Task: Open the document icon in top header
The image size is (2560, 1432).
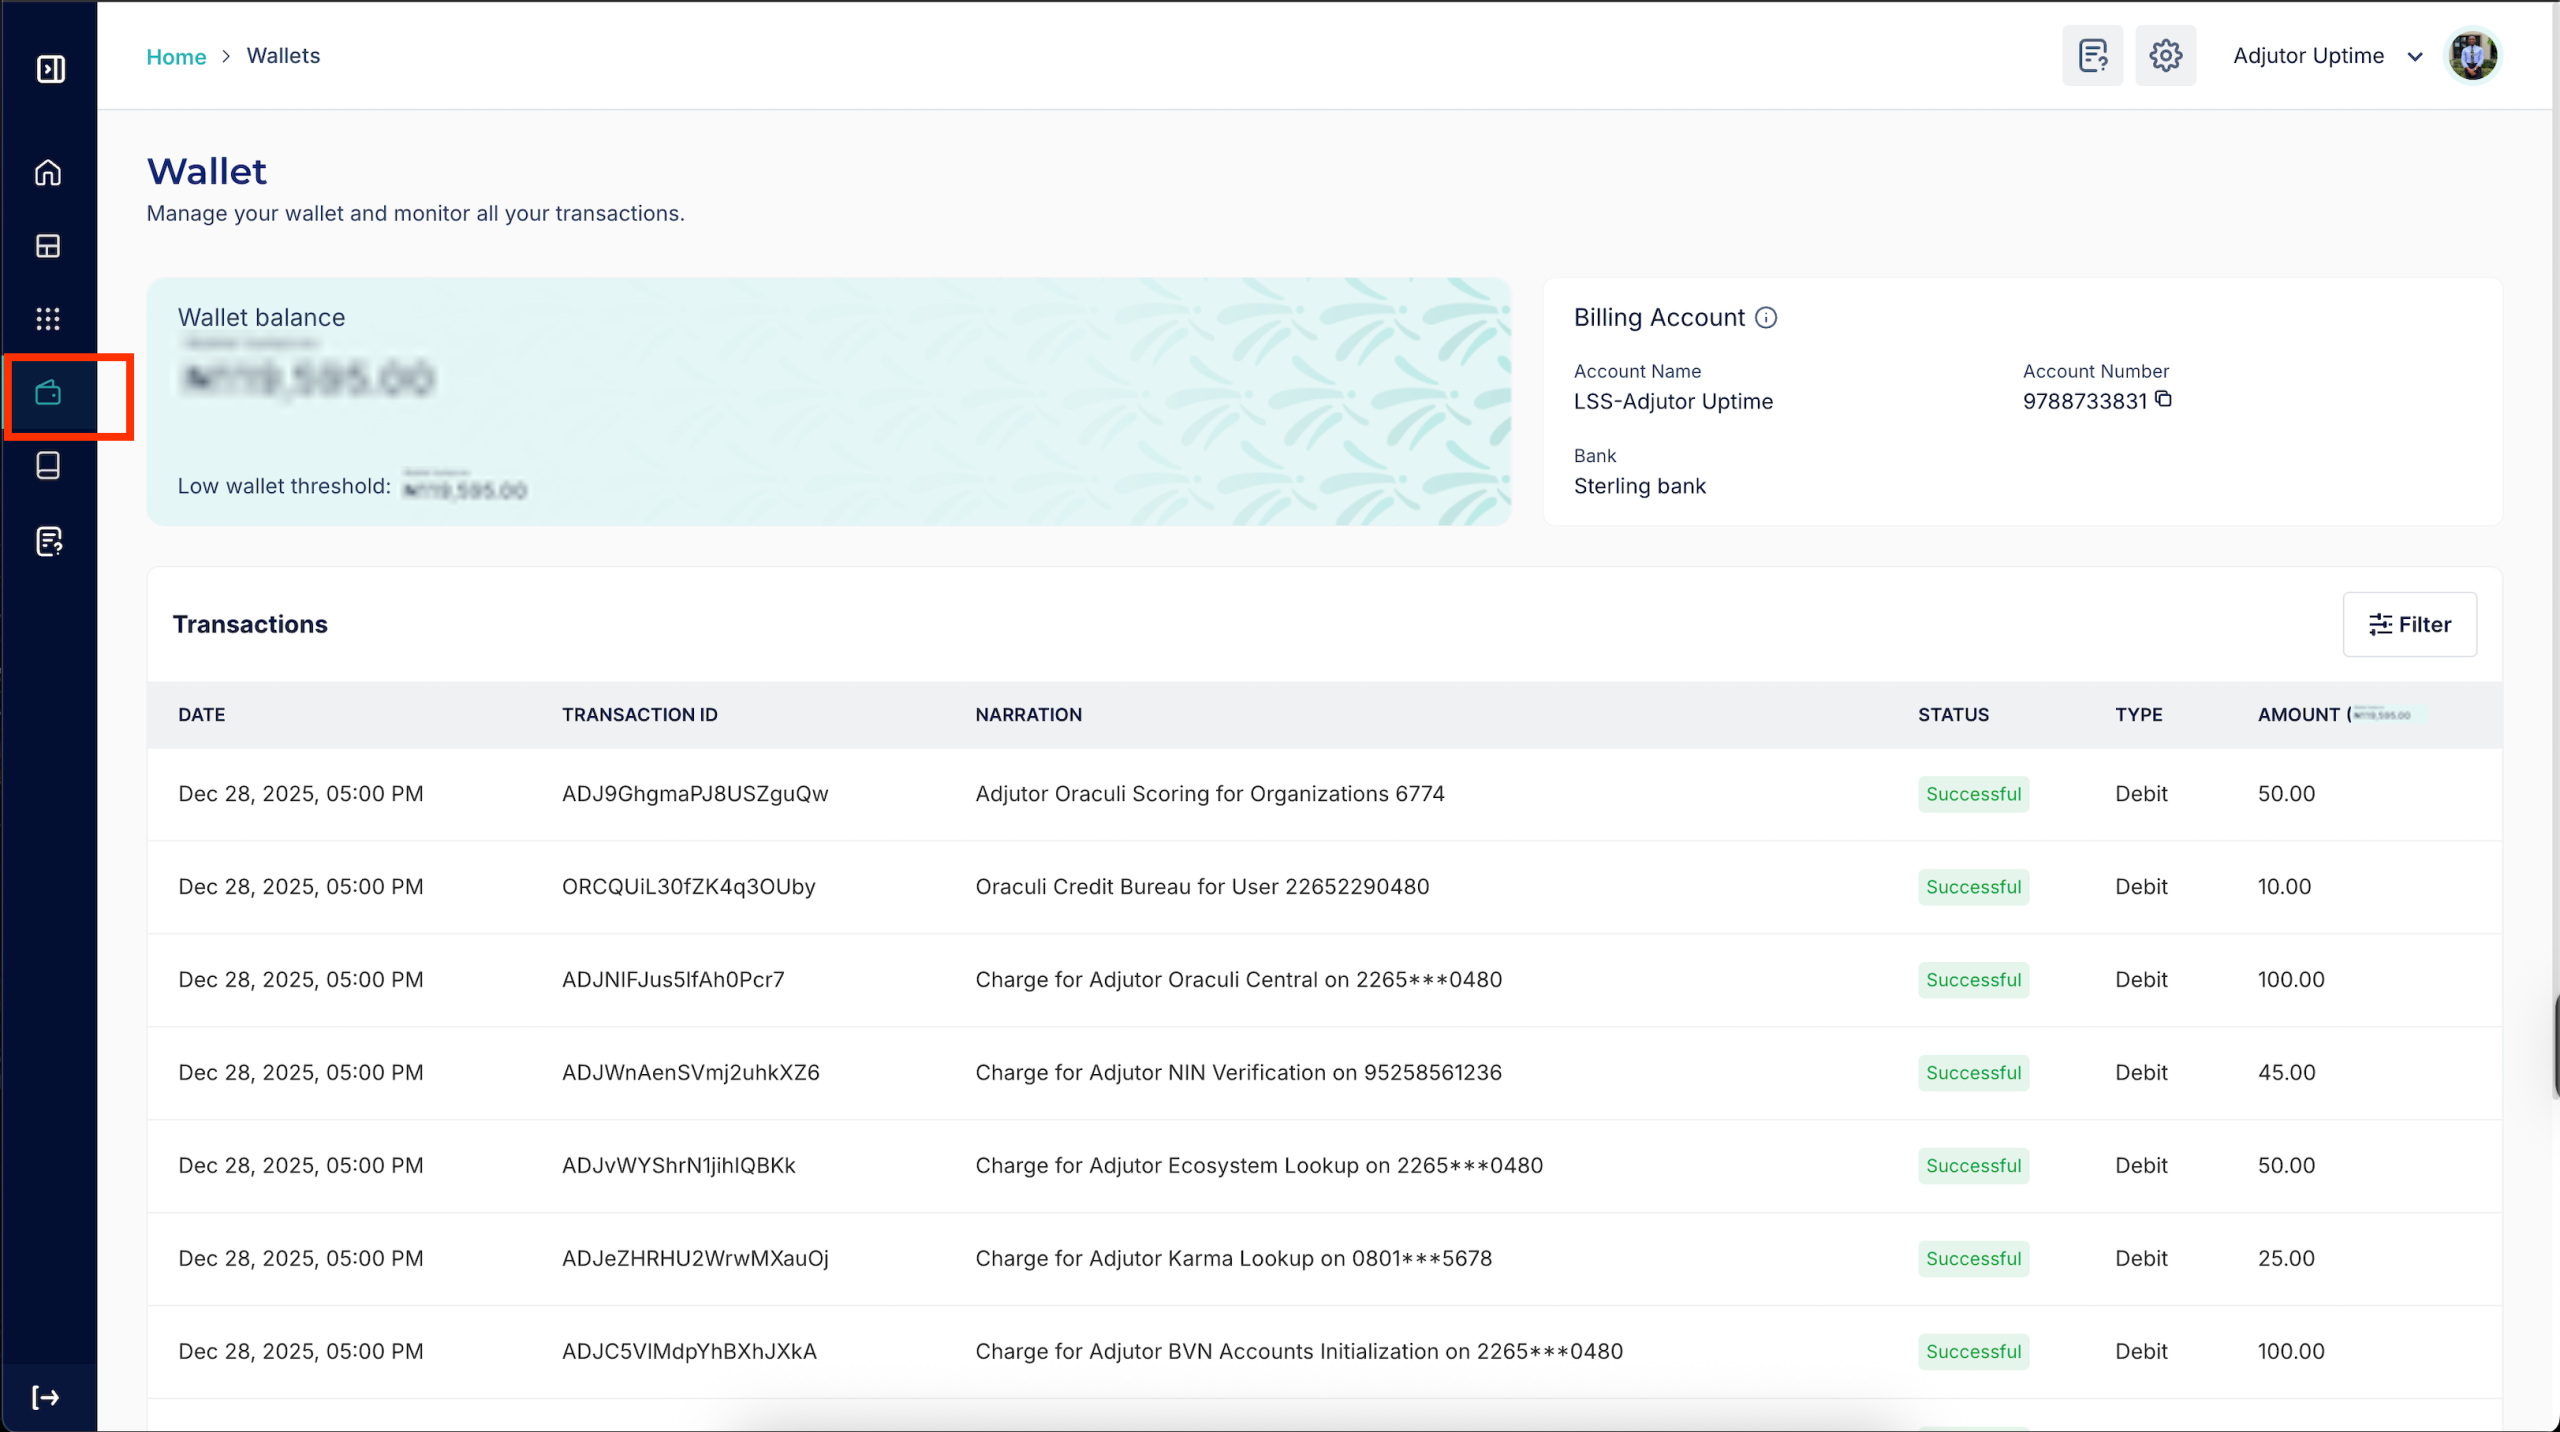Action: tap(2092, 56)
